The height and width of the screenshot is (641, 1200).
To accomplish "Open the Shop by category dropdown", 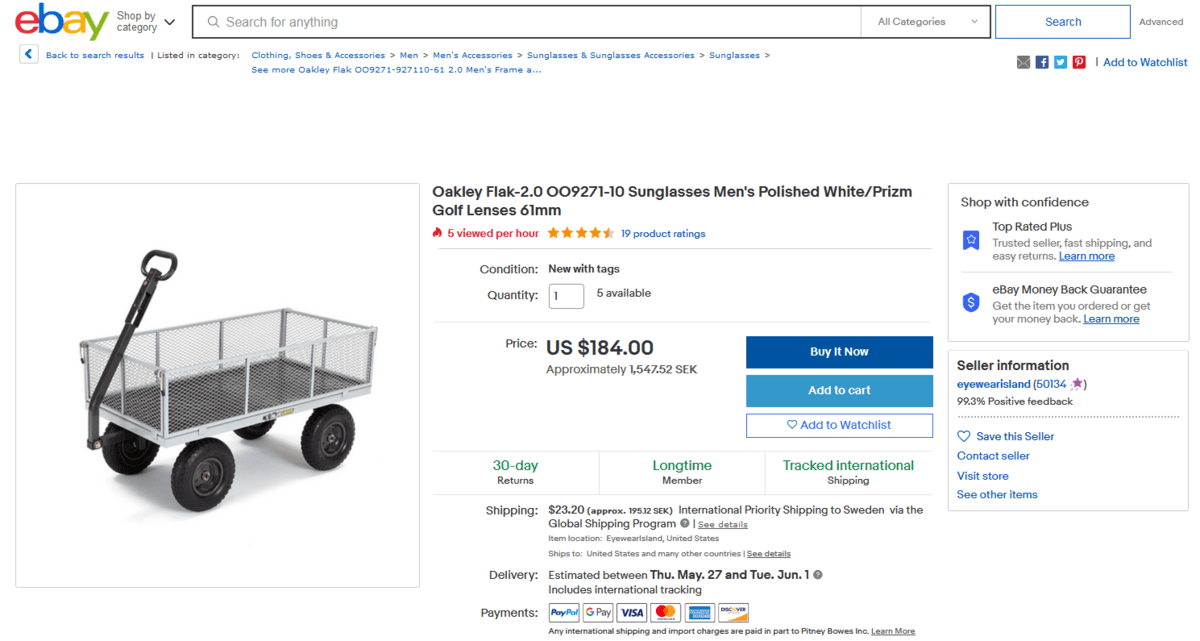I will [x=145, y=22].
